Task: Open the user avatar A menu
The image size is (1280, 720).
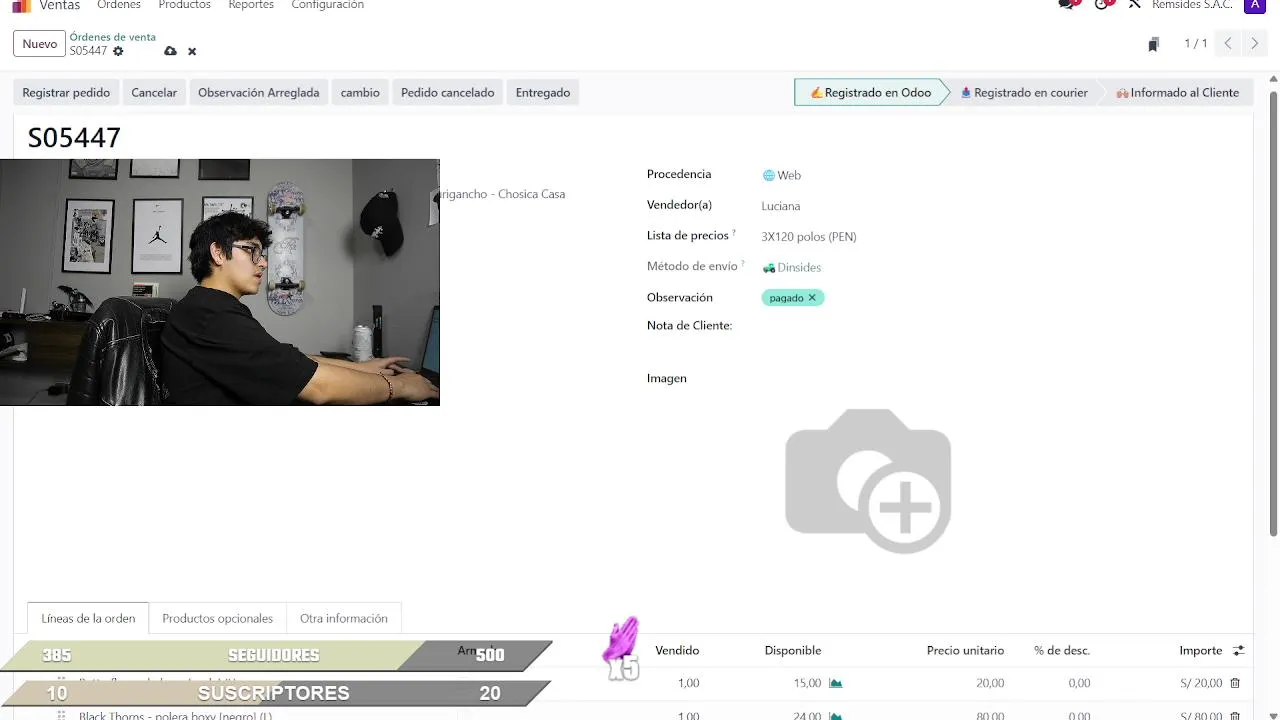Action: (x=1254, y=5)
